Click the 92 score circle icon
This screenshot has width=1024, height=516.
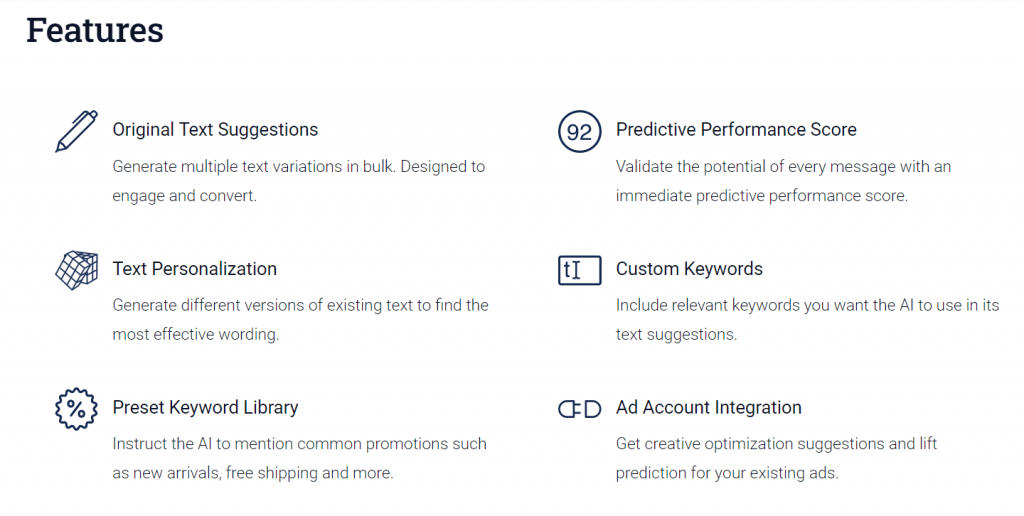coord(579,131)
